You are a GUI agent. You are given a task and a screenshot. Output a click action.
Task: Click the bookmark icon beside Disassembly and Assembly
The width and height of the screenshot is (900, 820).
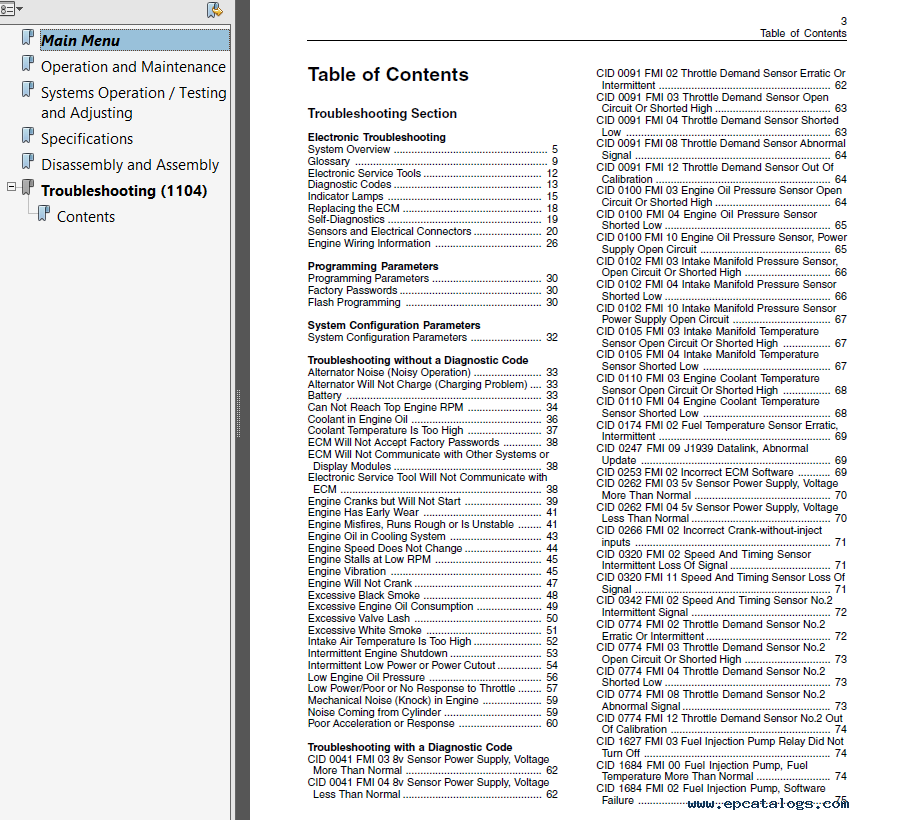(28, 161)
